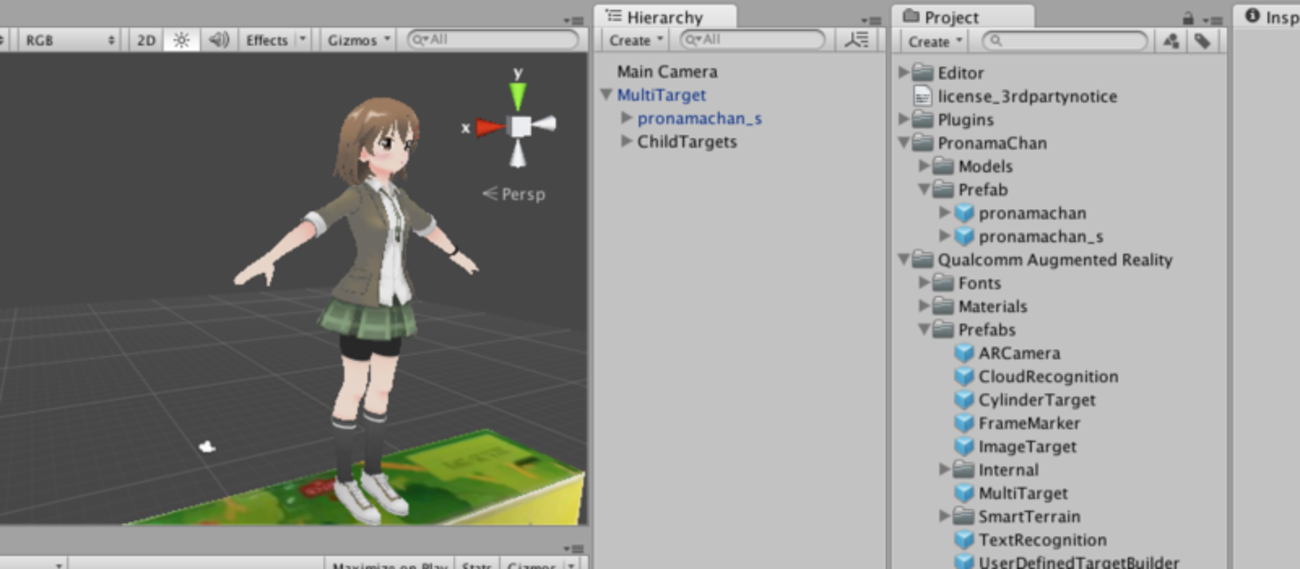Toggle Maximize on Play button
Screen dimensions: 1300x569
click(x=390, y=565)
